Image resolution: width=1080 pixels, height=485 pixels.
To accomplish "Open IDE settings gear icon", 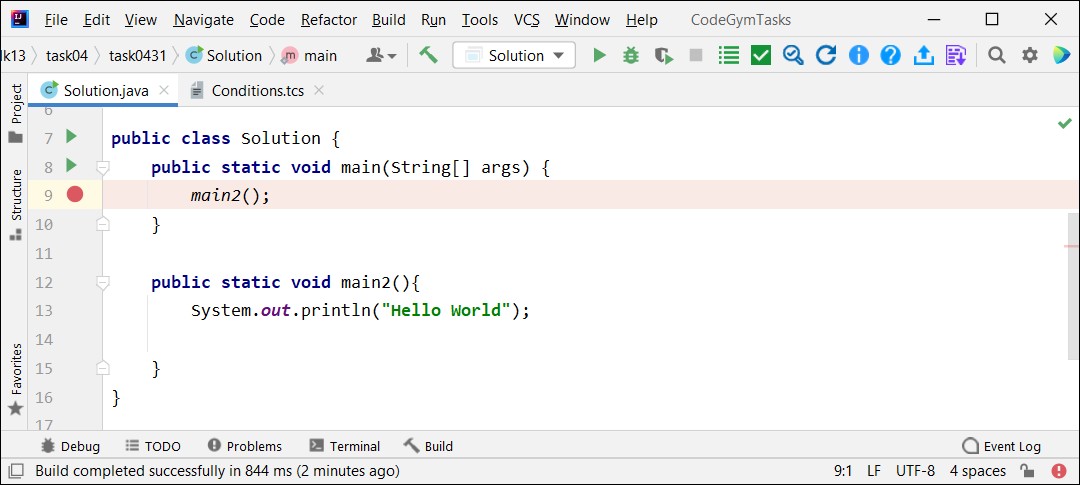I will pos(1029,55).
